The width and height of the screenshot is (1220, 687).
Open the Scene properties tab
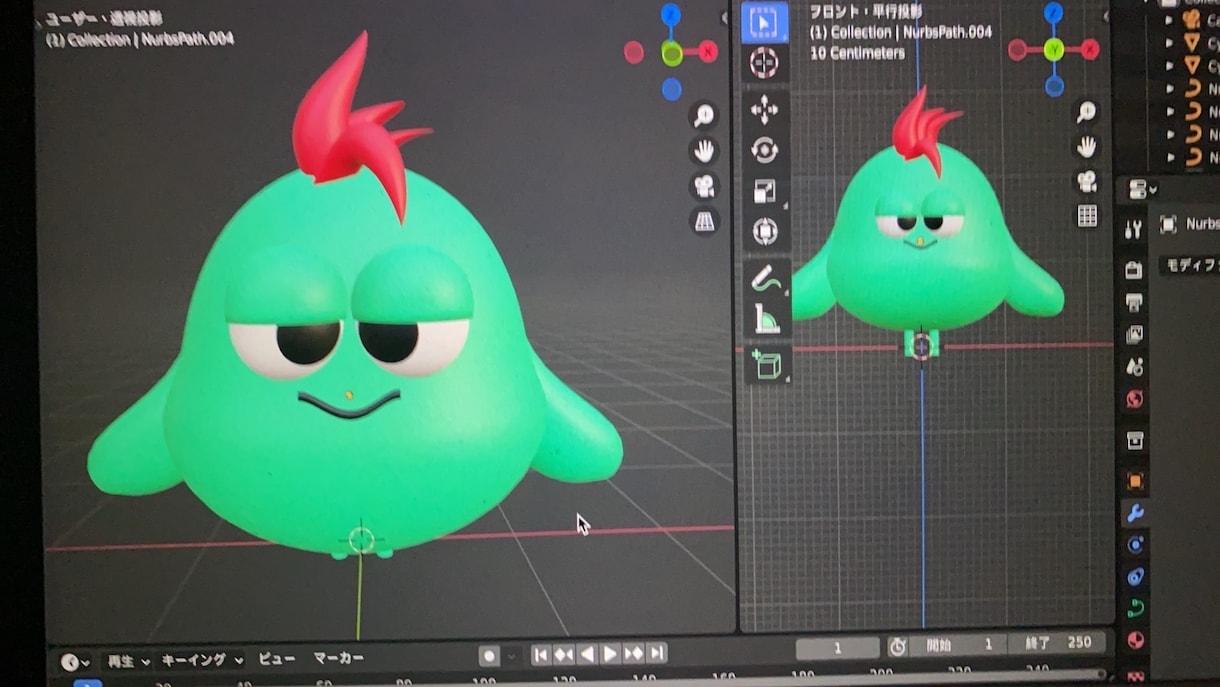[1134, 366]
